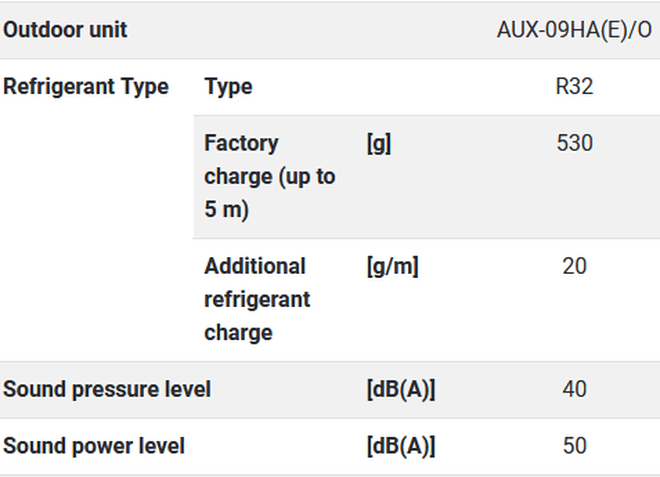Select the Type sub-label cell
The image size is (660, 477).
tap(228, 87)
